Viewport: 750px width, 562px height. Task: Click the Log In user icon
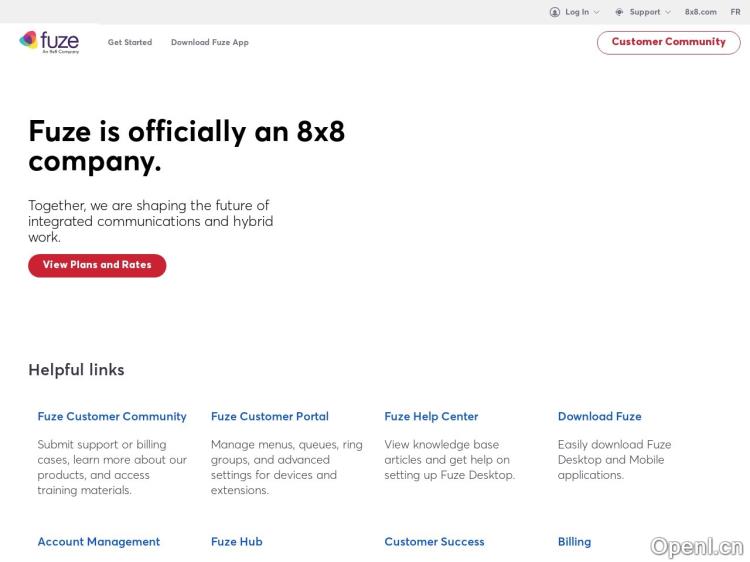click(x=555, y=12)
